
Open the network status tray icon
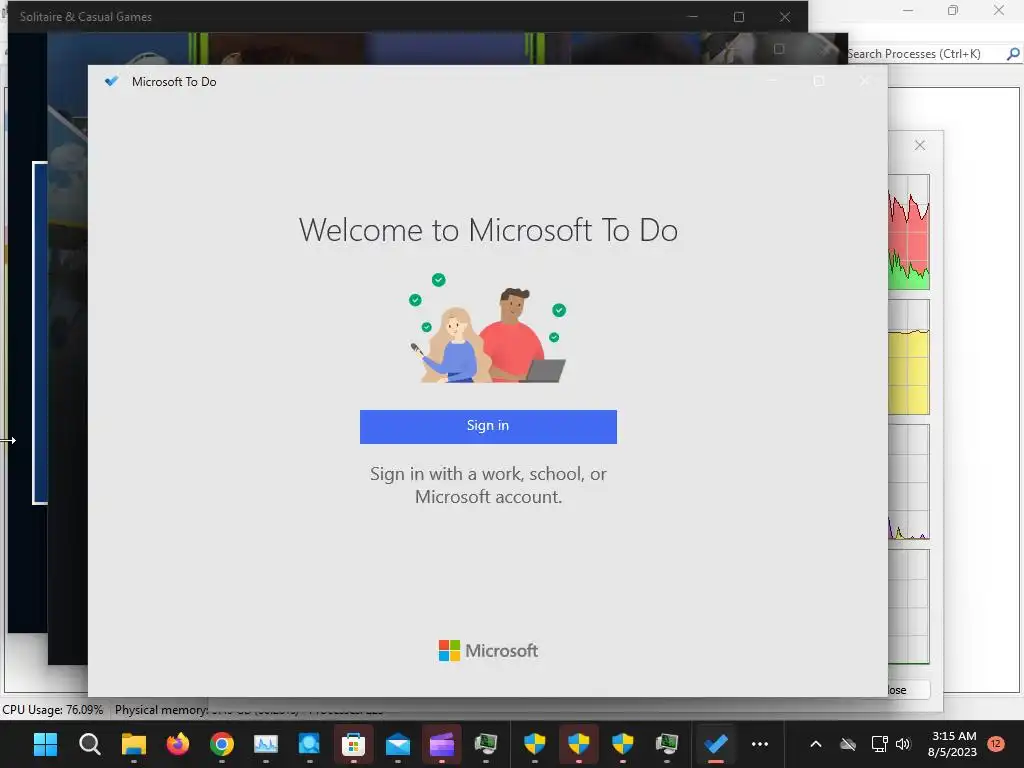point(879,744)
